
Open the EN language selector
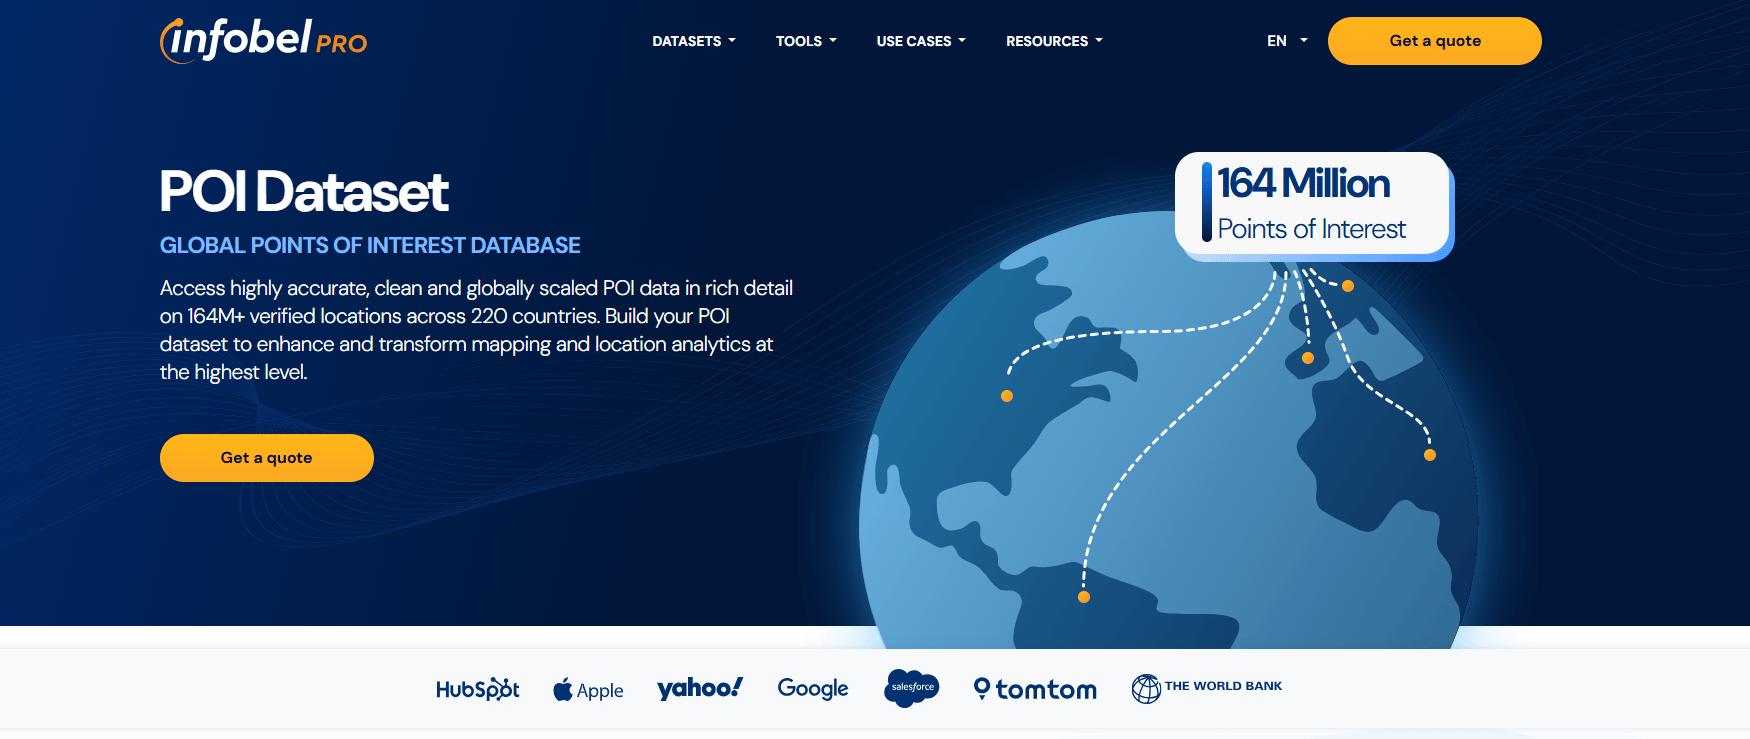1287,41
